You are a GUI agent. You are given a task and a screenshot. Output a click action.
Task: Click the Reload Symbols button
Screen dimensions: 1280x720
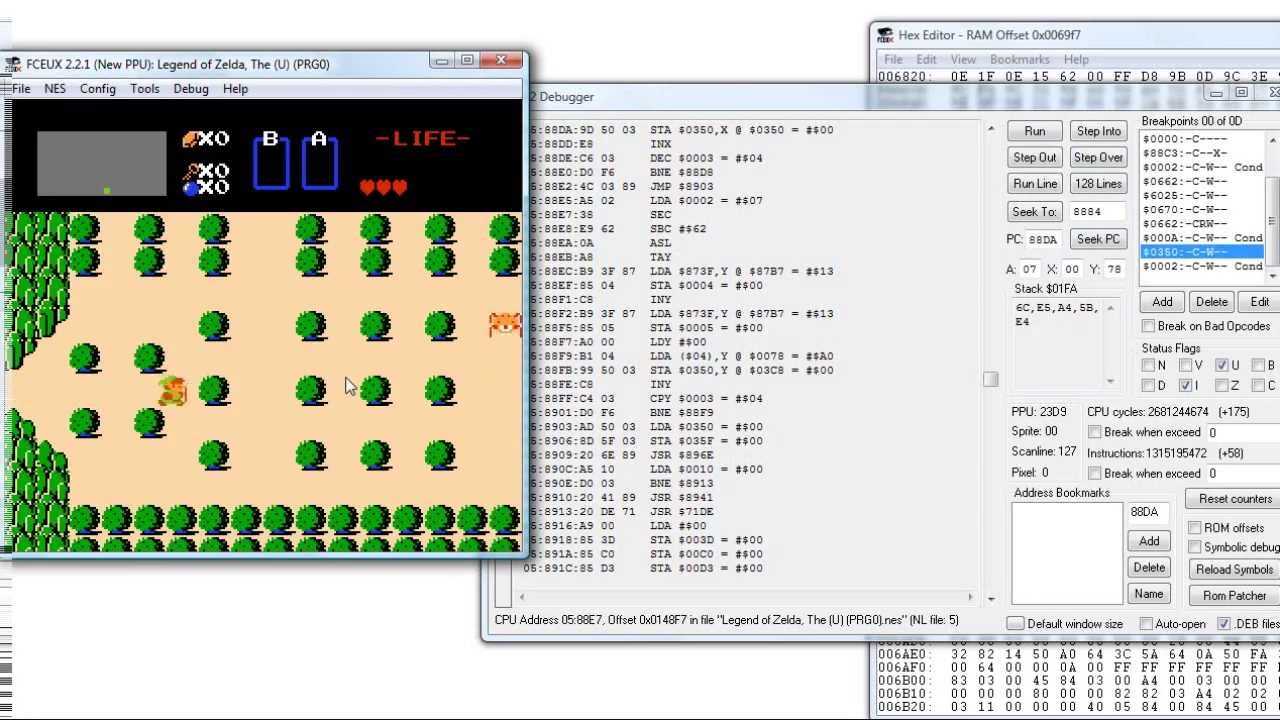tap(1235, 569)
